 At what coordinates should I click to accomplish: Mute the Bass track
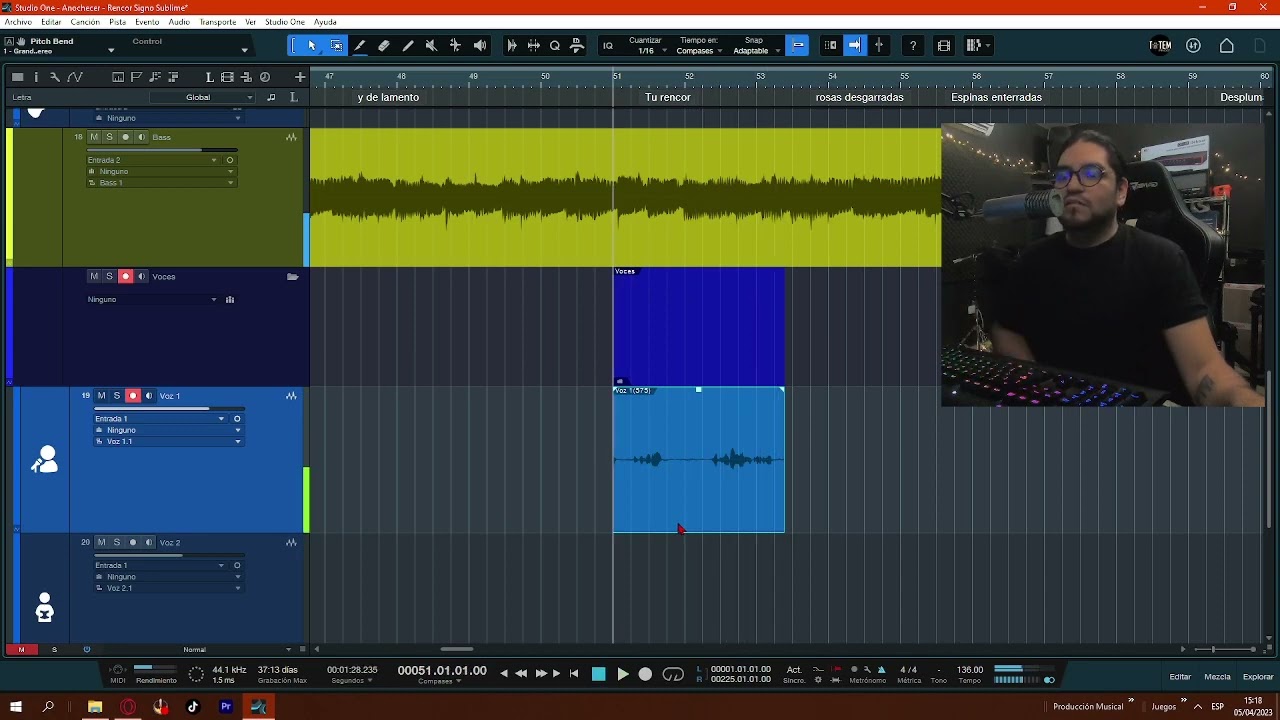(x=94, y=137)
